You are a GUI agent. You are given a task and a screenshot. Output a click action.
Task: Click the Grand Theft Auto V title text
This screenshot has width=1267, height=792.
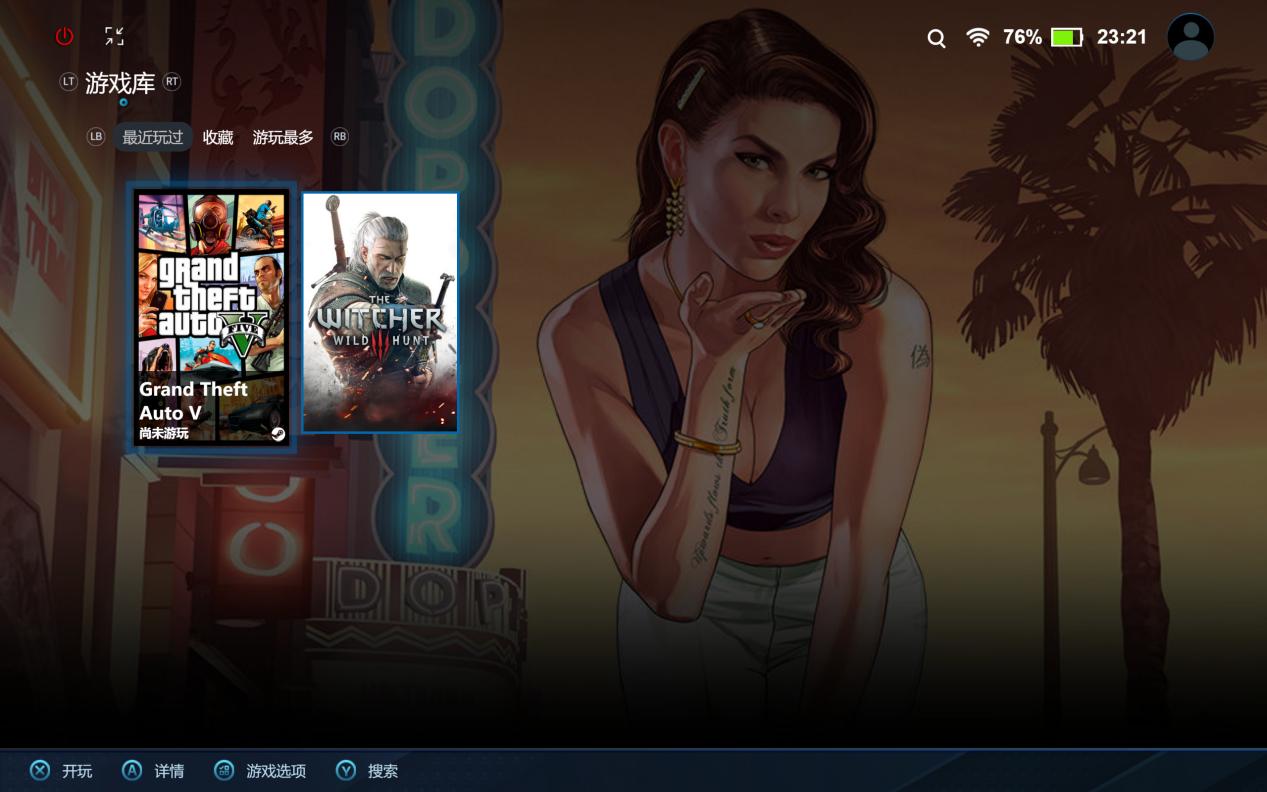click(x=193, y=401)
